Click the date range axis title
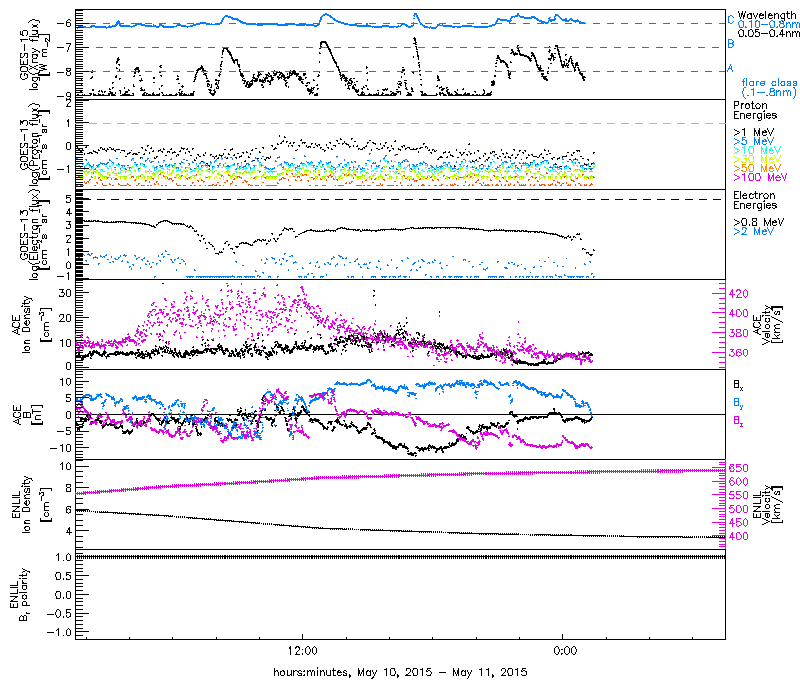Image resolution: width=800 pixels, height=680 pixels. pyautogui.click(x=400, y=672)
